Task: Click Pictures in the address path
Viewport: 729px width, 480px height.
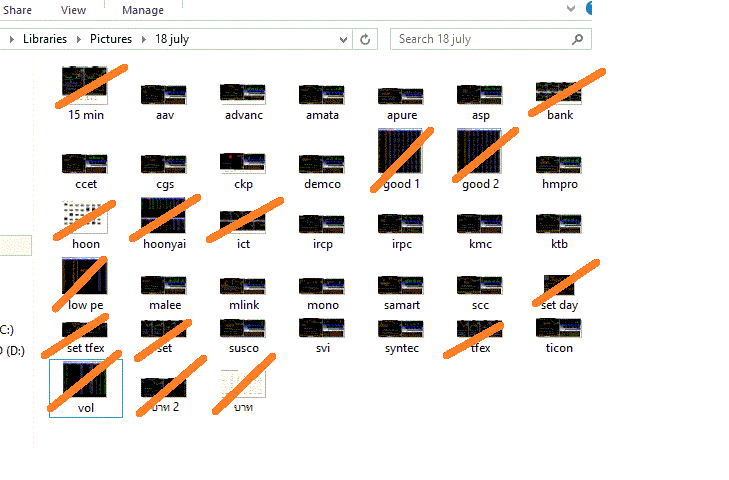Action: tap(111, 39)
